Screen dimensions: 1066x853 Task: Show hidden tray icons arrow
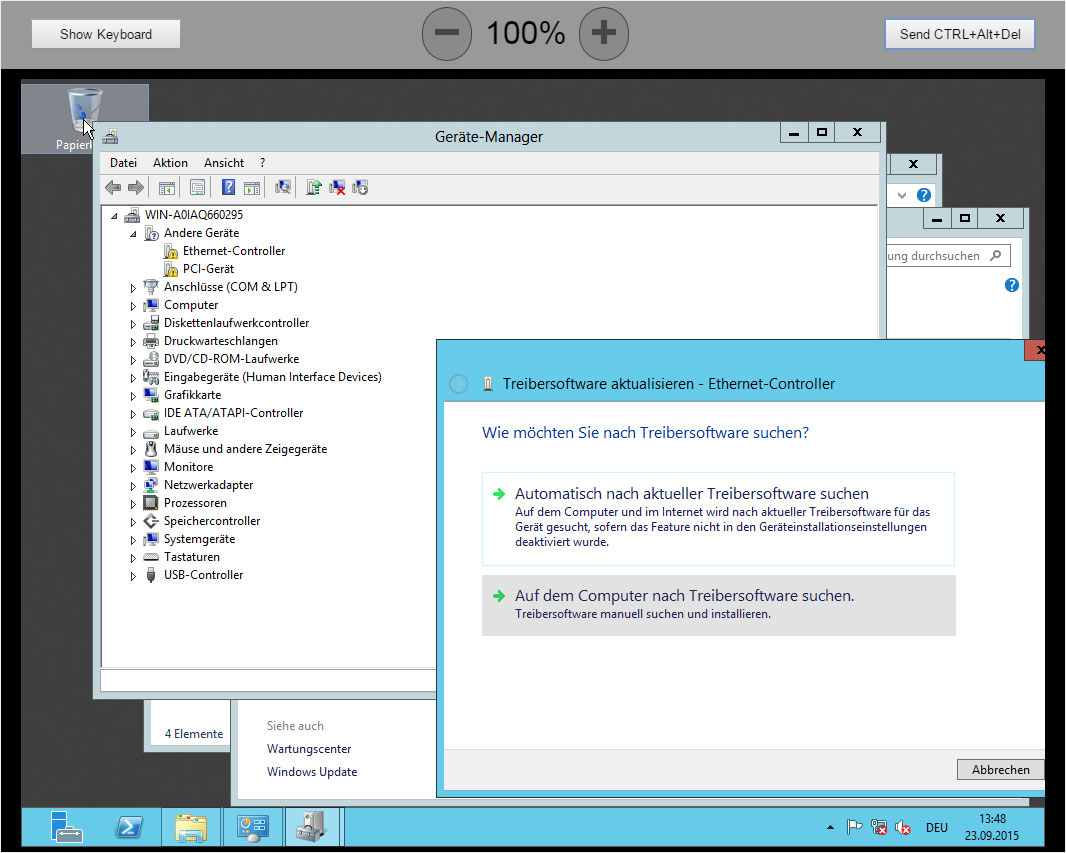click(830, 827)
